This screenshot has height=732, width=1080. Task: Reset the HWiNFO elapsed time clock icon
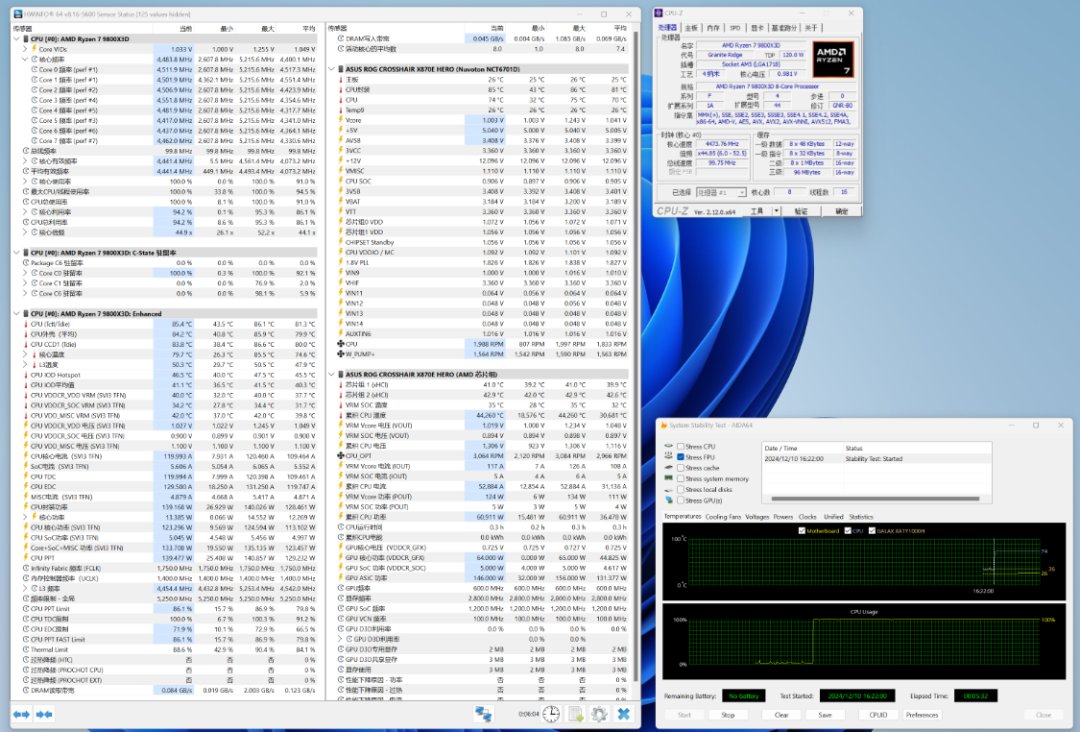tap(552, 714)
